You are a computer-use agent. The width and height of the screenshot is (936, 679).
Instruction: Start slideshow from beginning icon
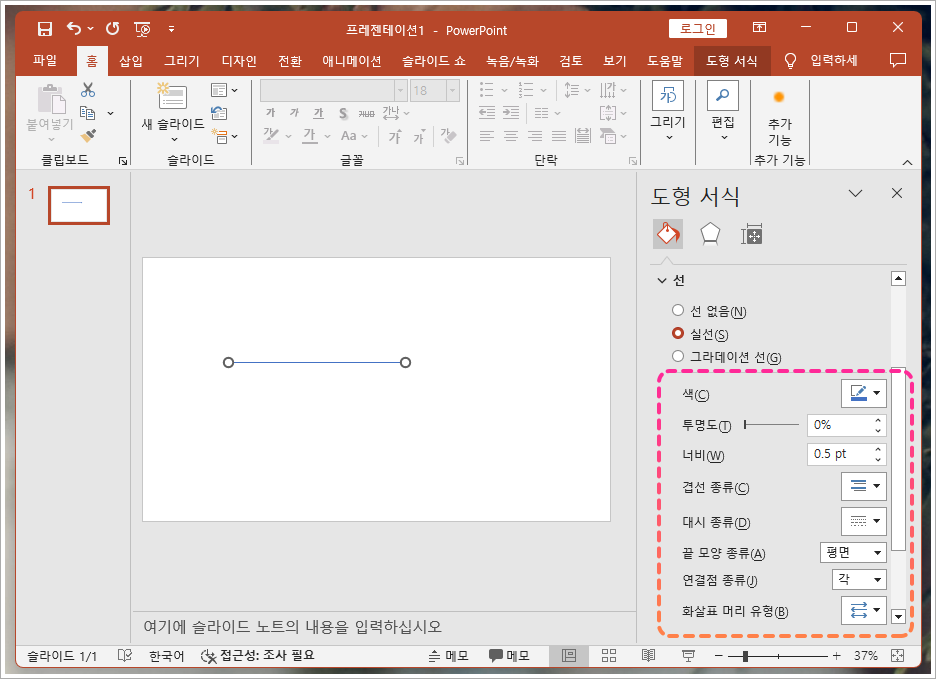[x=142, y=29]
